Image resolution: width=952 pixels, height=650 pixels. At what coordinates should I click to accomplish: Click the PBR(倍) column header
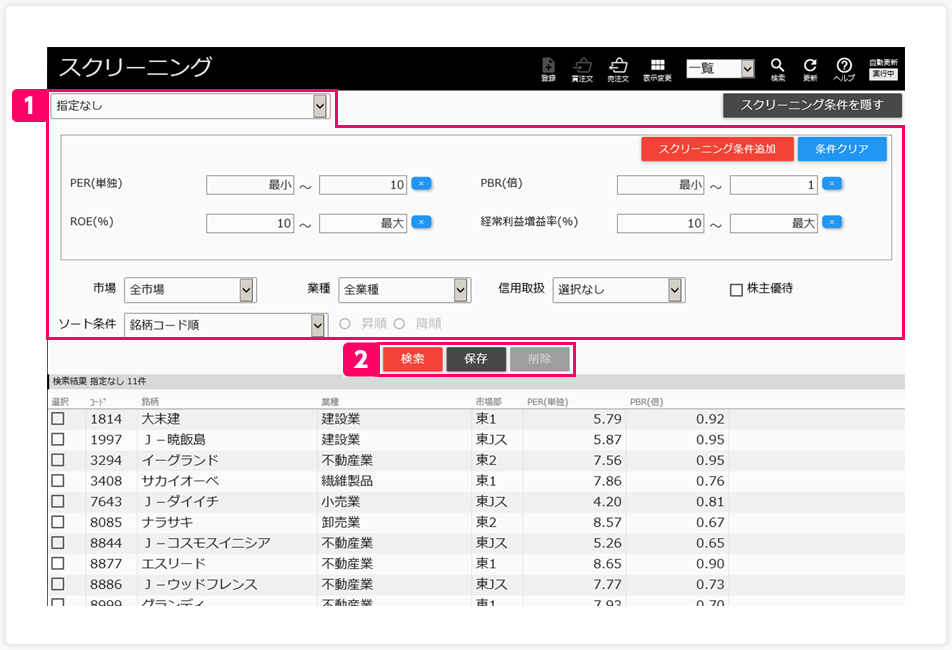pos(647,402)
